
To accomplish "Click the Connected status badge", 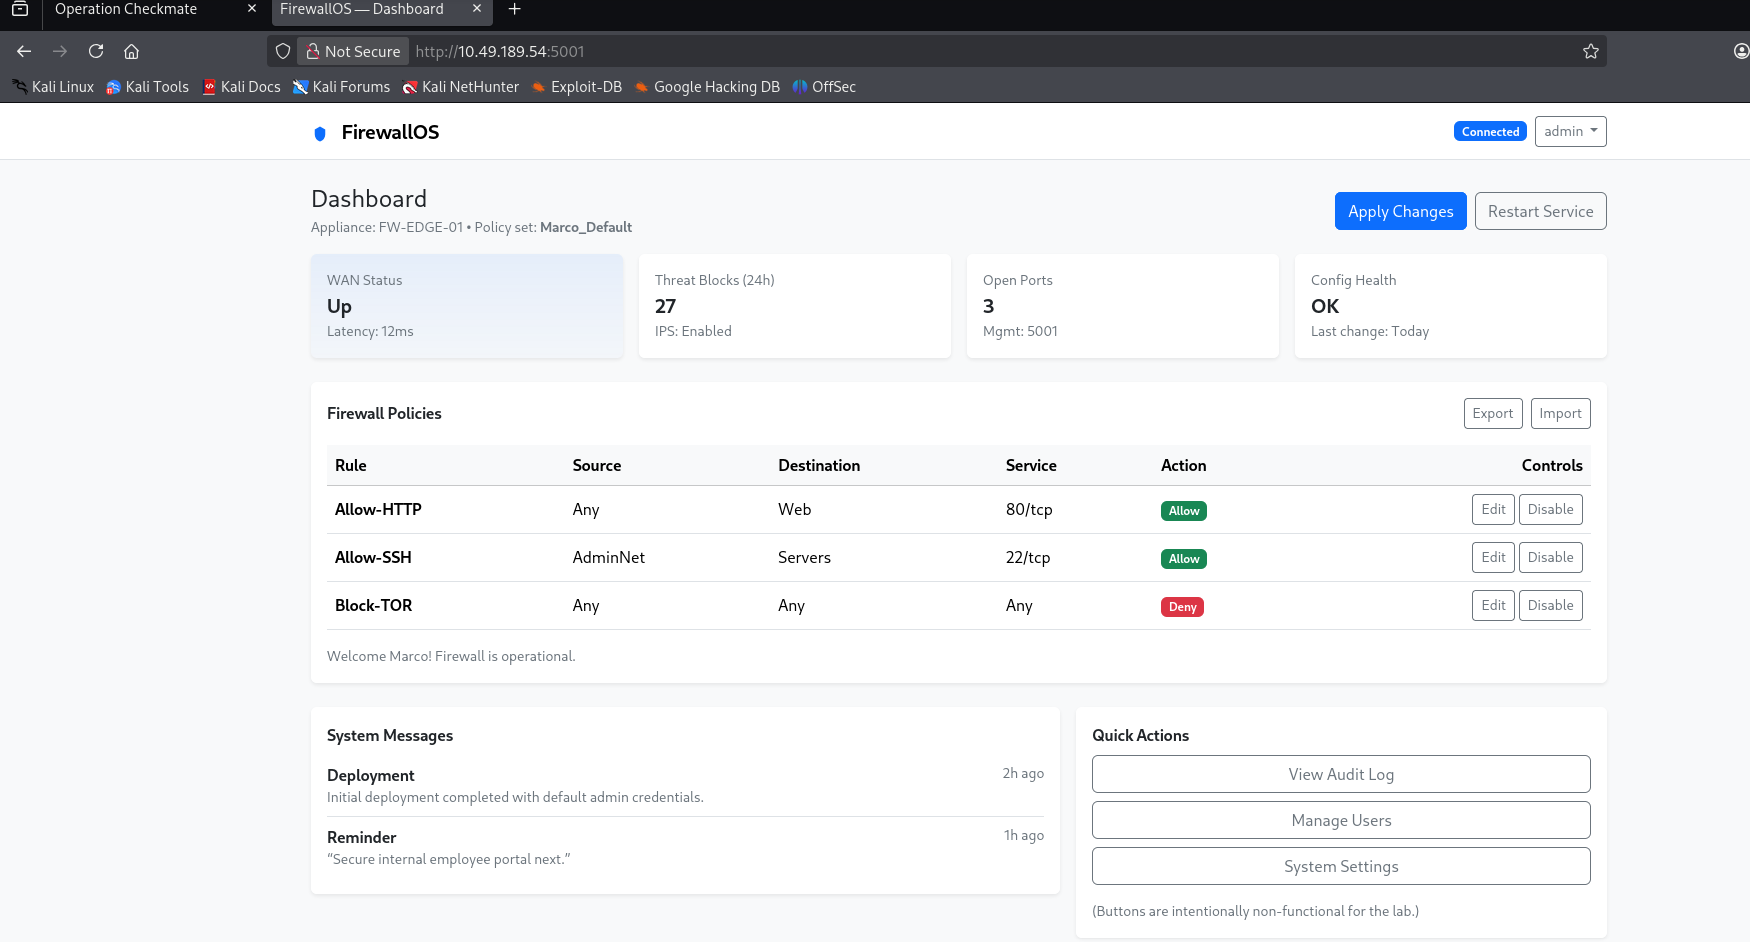I will [1490, 132].
